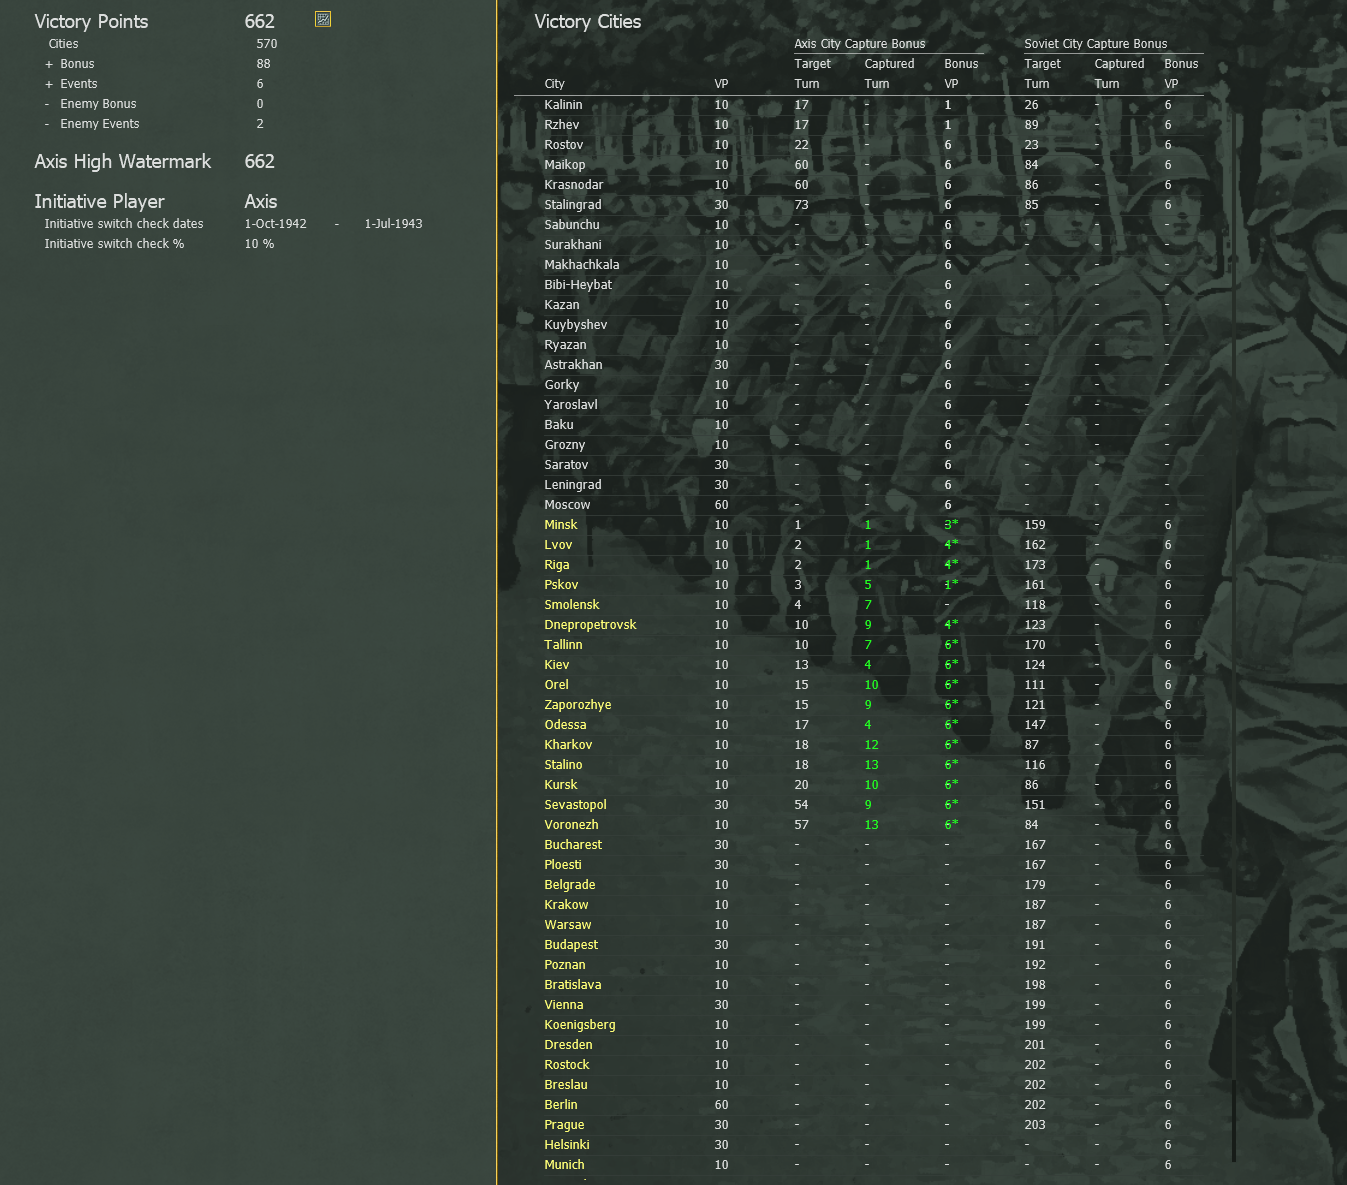Viewport: 1347px width, 1185px height.
Task: Click the Baku city name
Action: 559,425
